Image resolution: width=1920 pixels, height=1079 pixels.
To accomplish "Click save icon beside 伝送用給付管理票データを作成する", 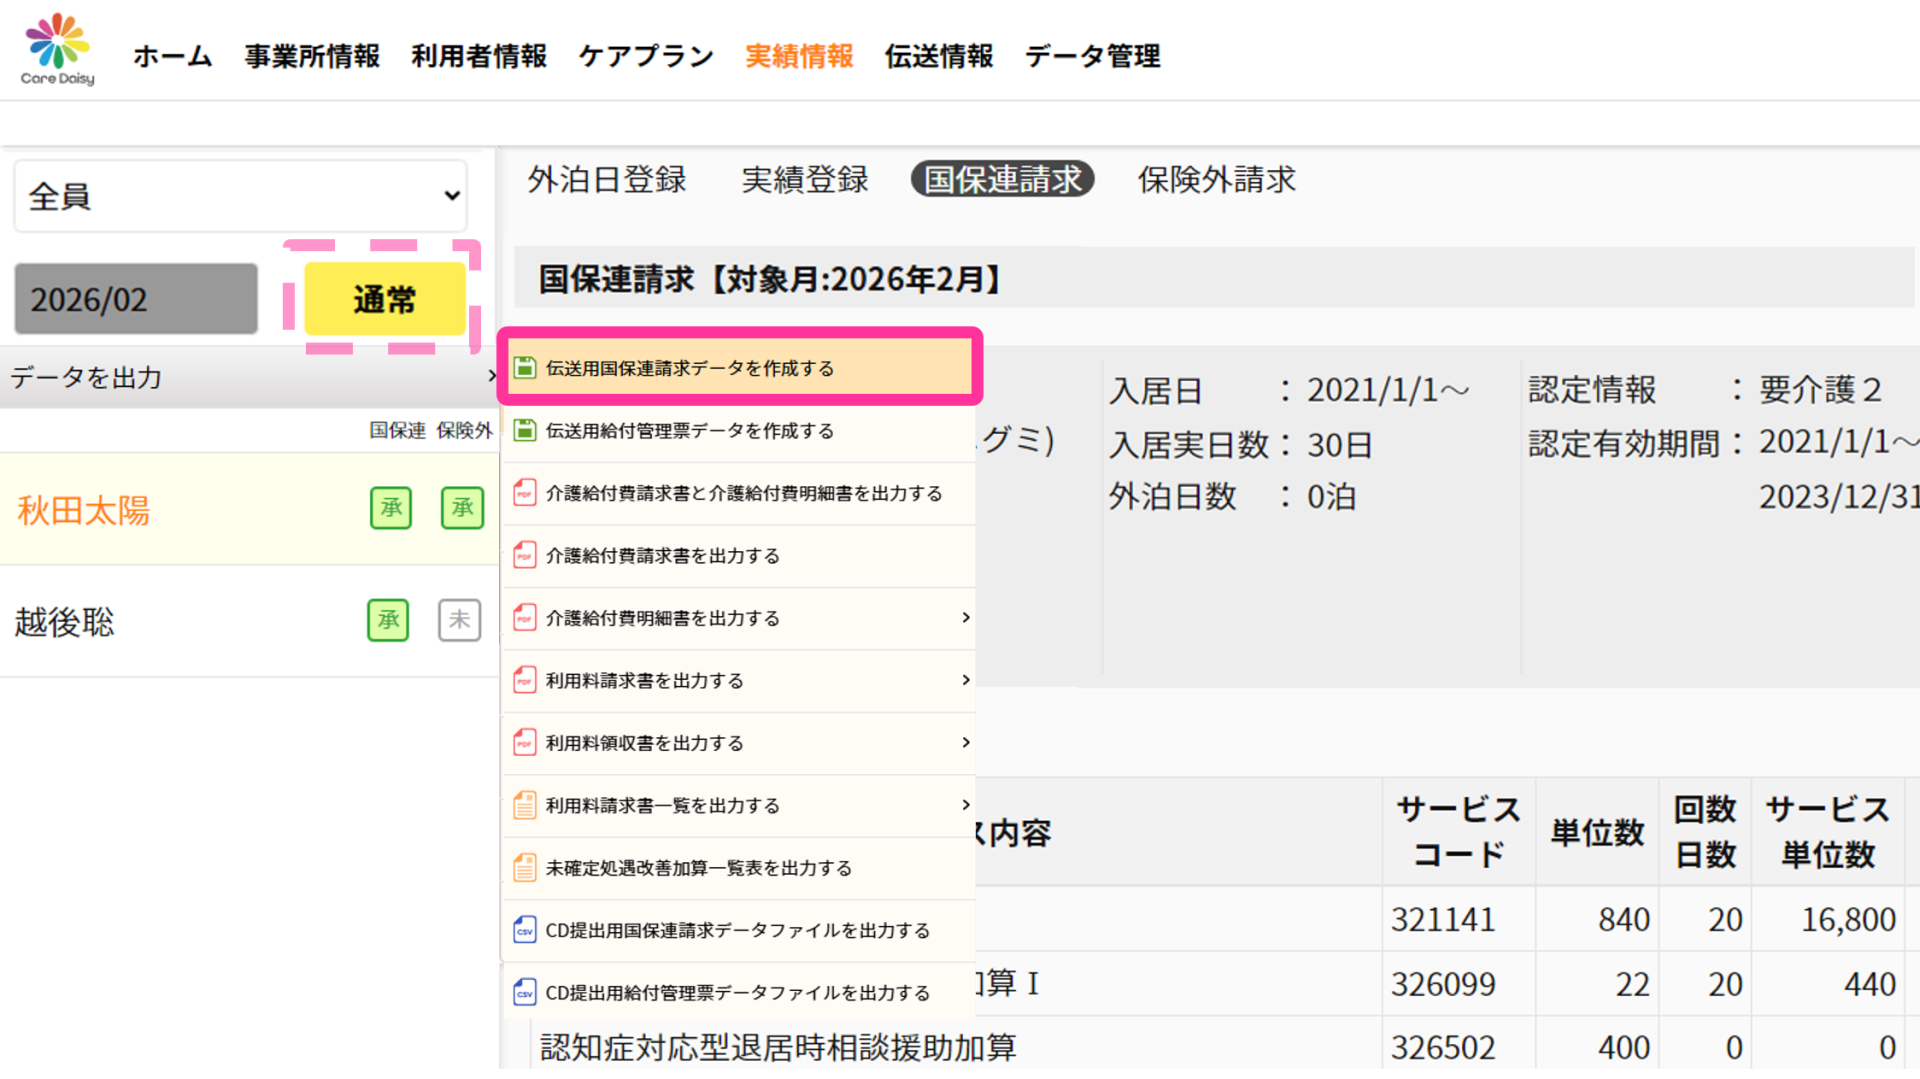I will (x=525, y=430).
